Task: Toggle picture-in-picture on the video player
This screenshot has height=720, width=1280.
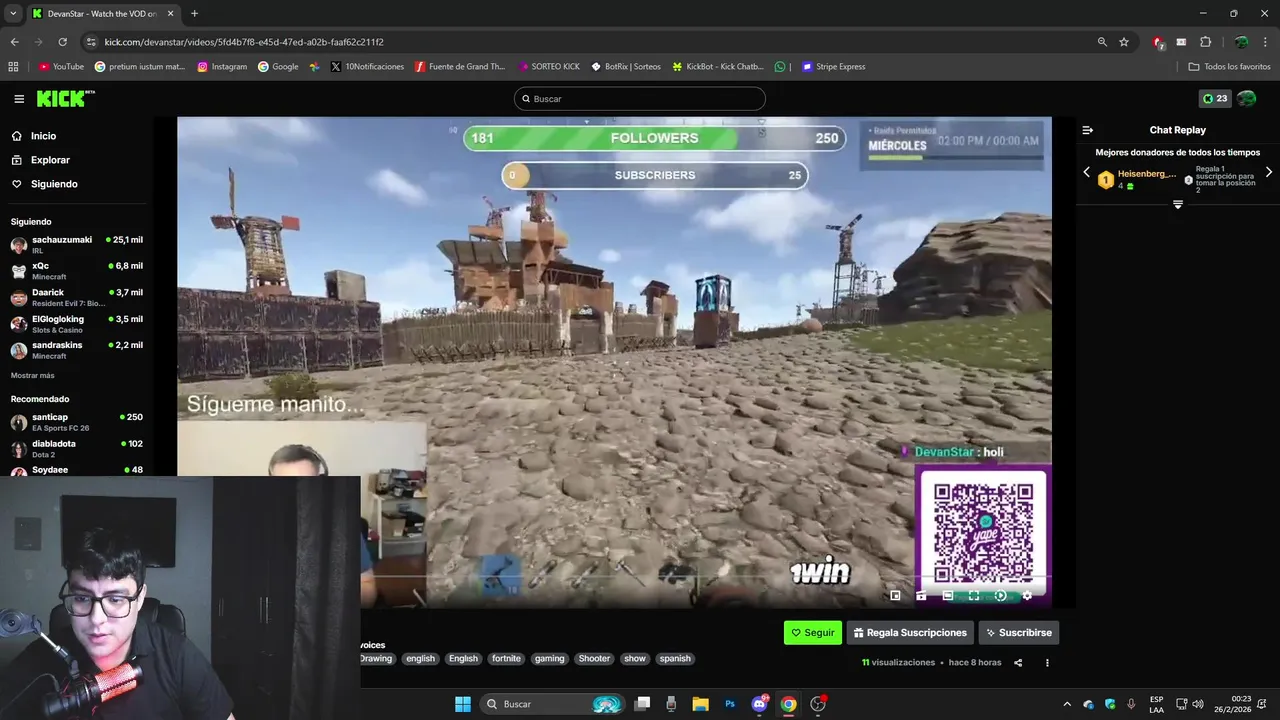Action: tap(895, 596)
